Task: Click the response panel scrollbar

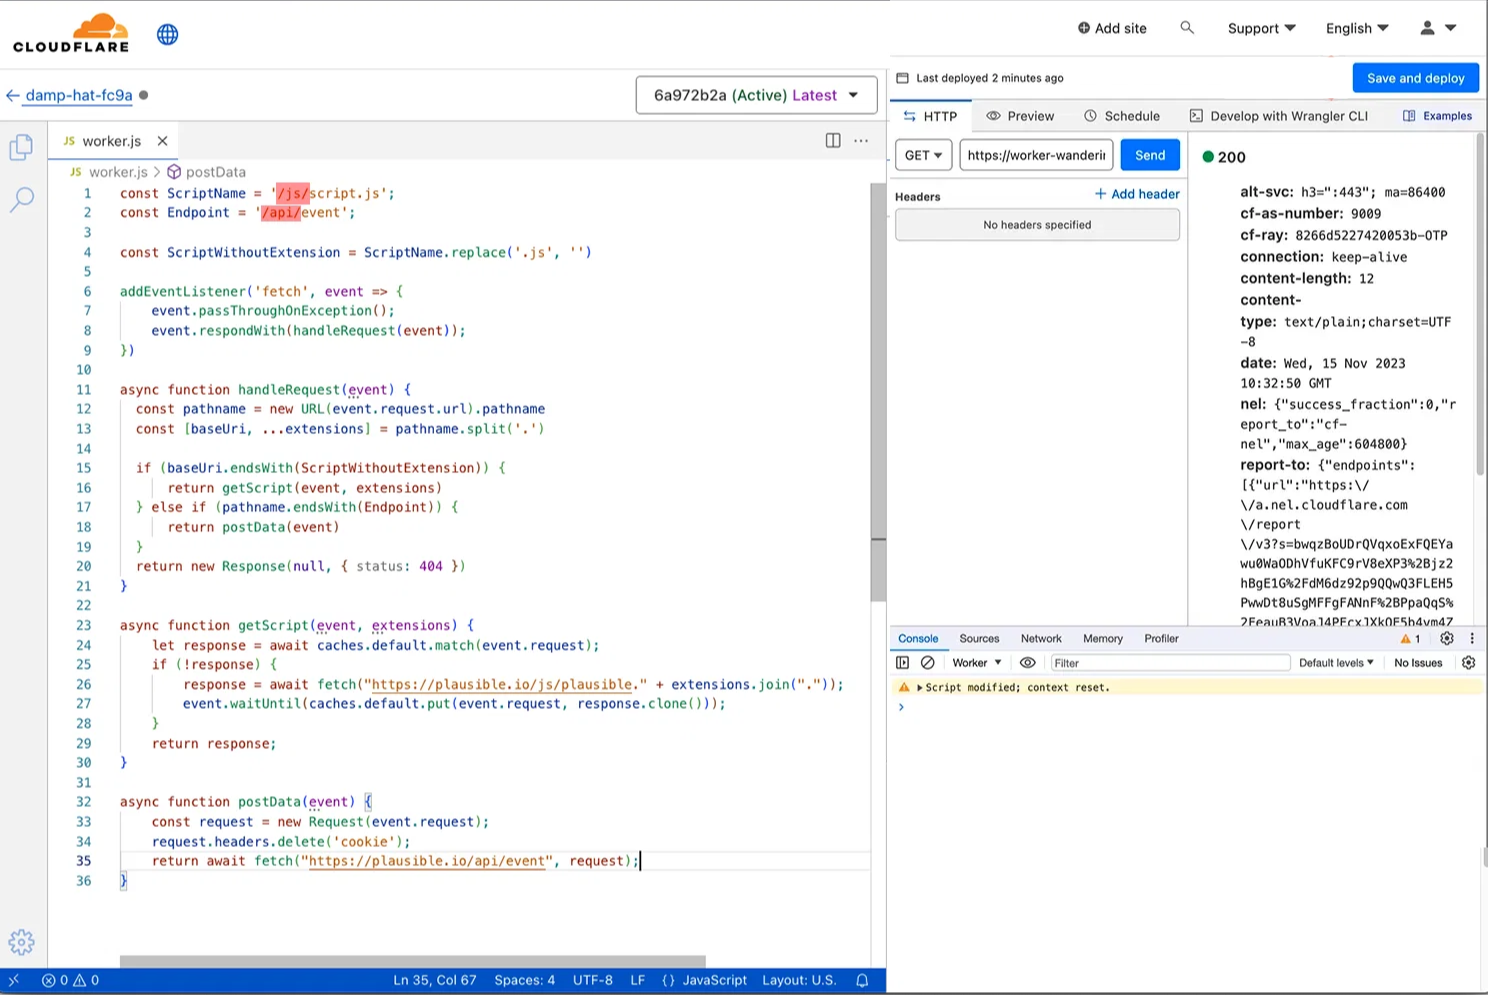Action: click(x=1480, y=305)
